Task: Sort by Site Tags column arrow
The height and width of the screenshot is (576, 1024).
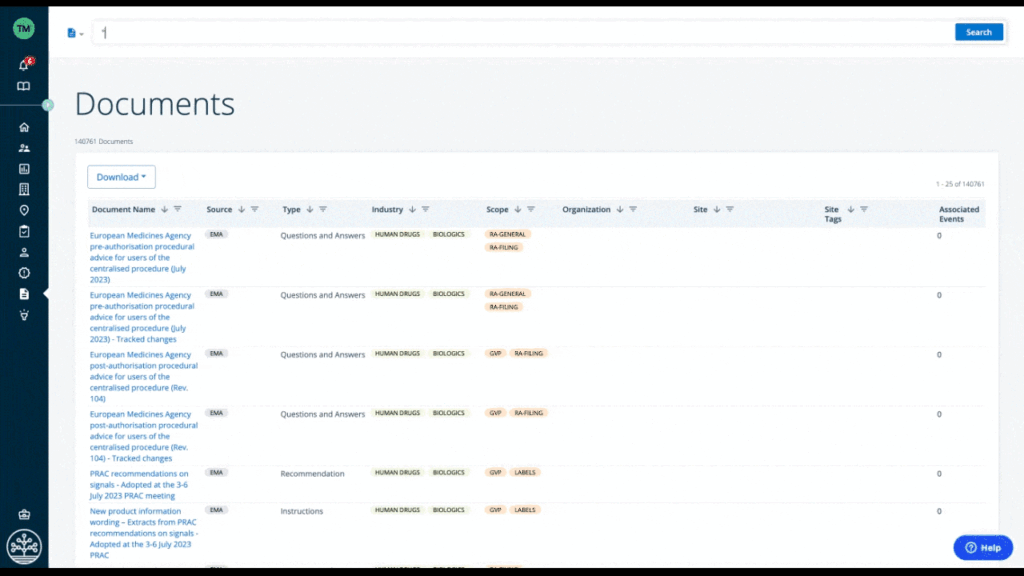Action: click(851, 210)
